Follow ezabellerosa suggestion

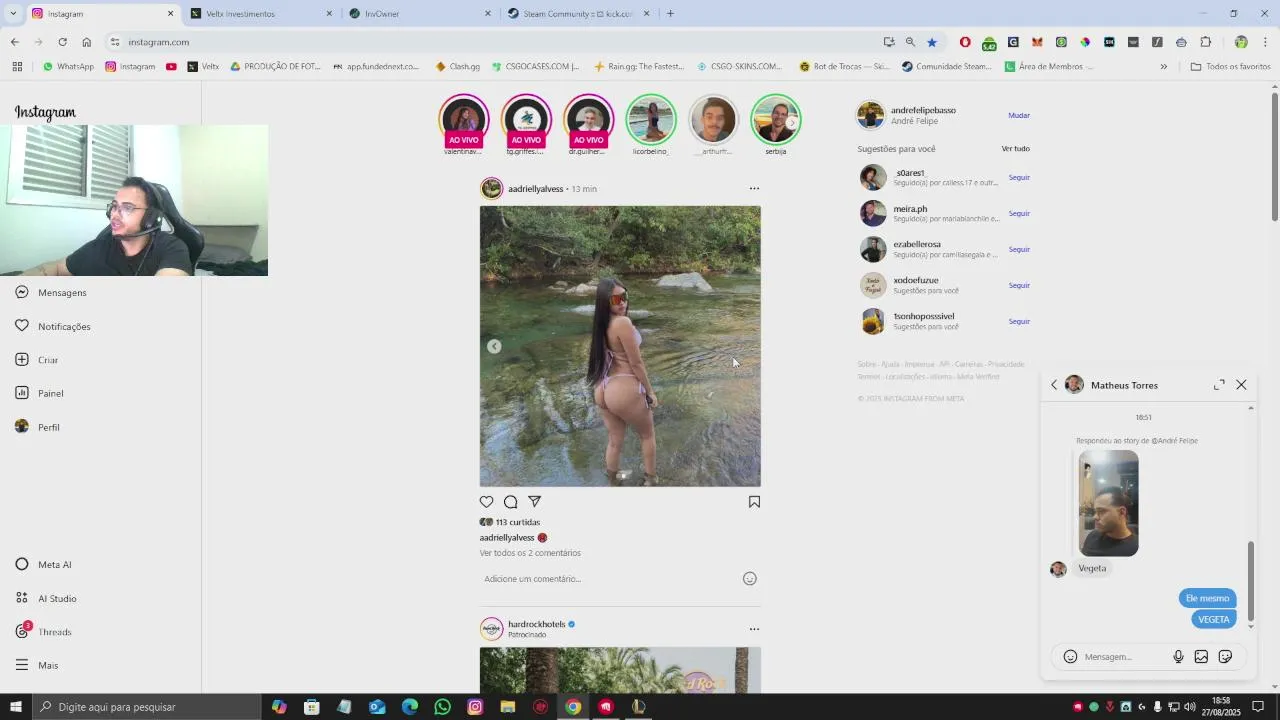[1019, 249]
